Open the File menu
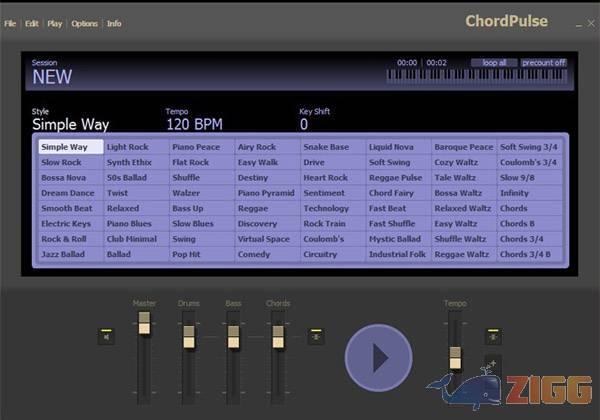Viewport: 600px width, 420px height. [x=10, y=23]
